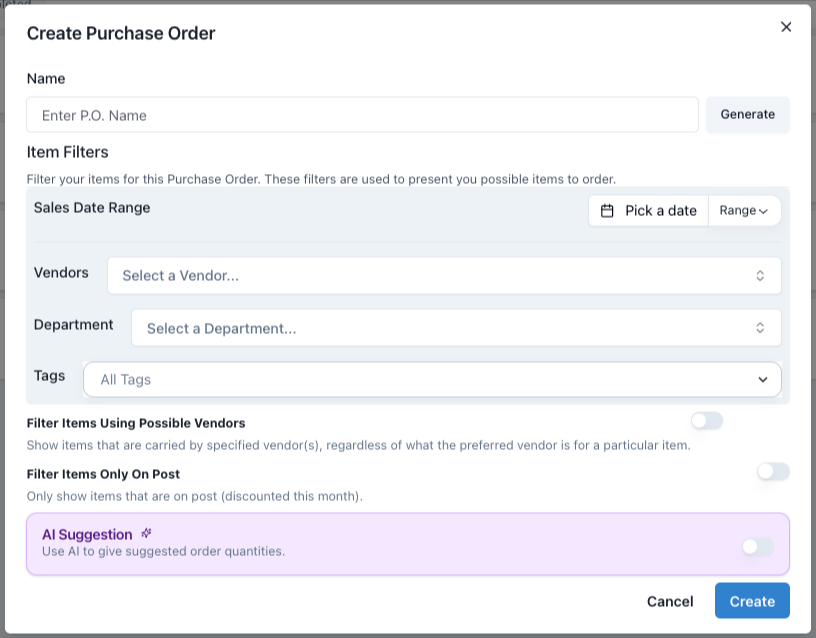Click the Pick a date button
Image resolution: width=816 pixels, height=638 pixels.
pos(649,211)
